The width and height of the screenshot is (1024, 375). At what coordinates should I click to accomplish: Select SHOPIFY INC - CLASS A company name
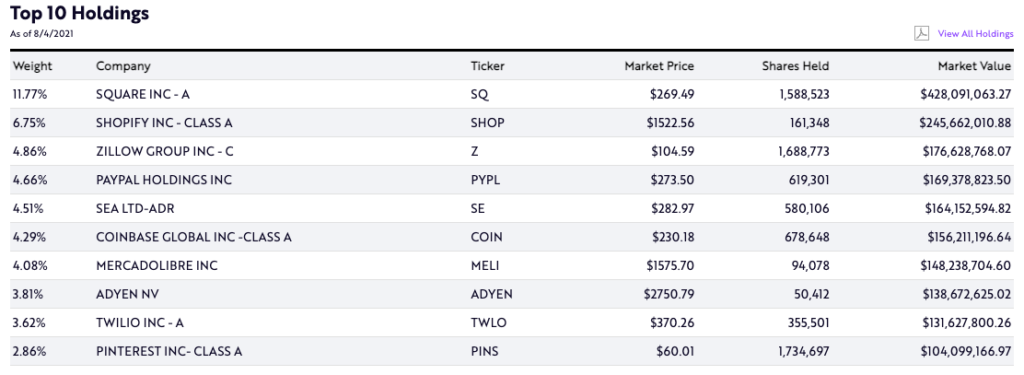pos(164,123)
